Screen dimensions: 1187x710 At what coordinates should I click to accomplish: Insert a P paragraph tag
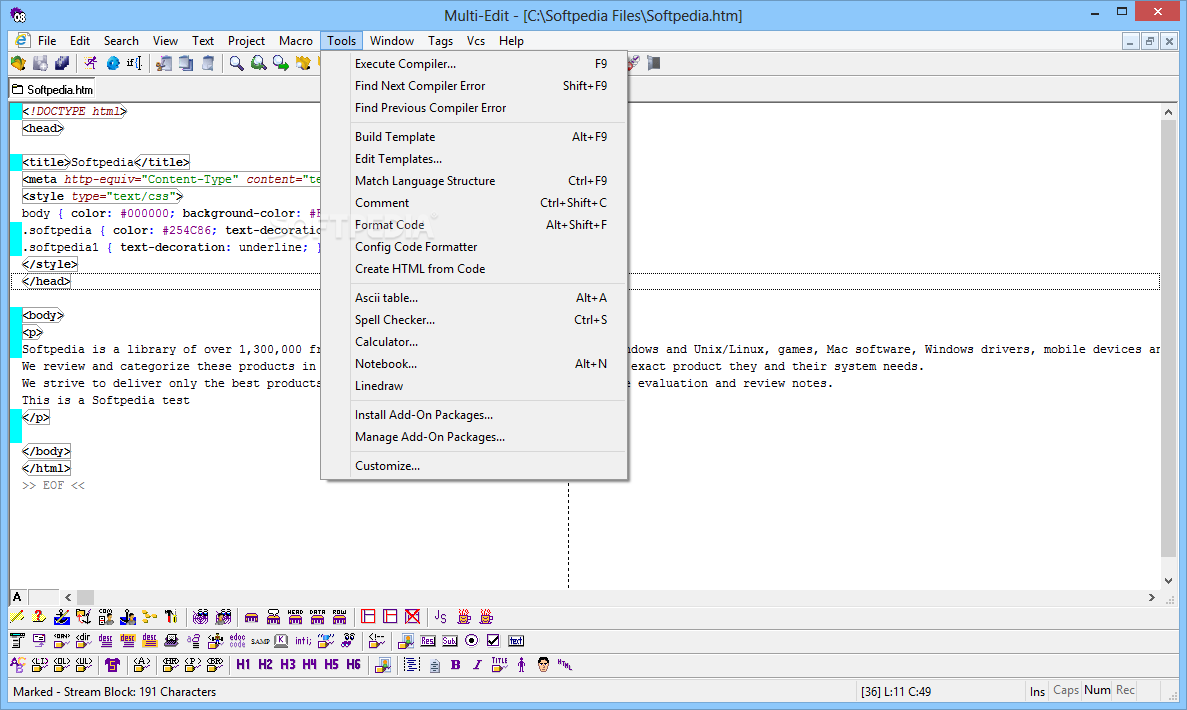[193, 665]
